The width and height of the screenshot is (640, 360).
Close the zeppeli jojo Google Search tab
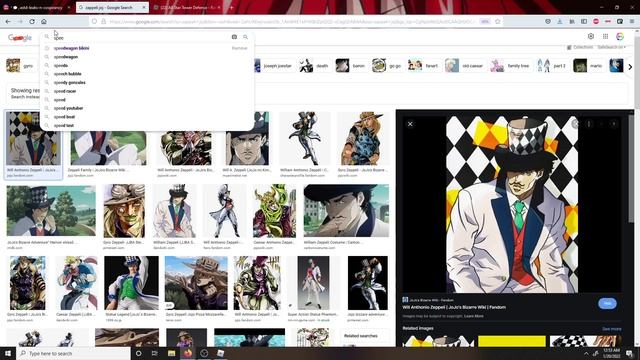coord(144,7)
